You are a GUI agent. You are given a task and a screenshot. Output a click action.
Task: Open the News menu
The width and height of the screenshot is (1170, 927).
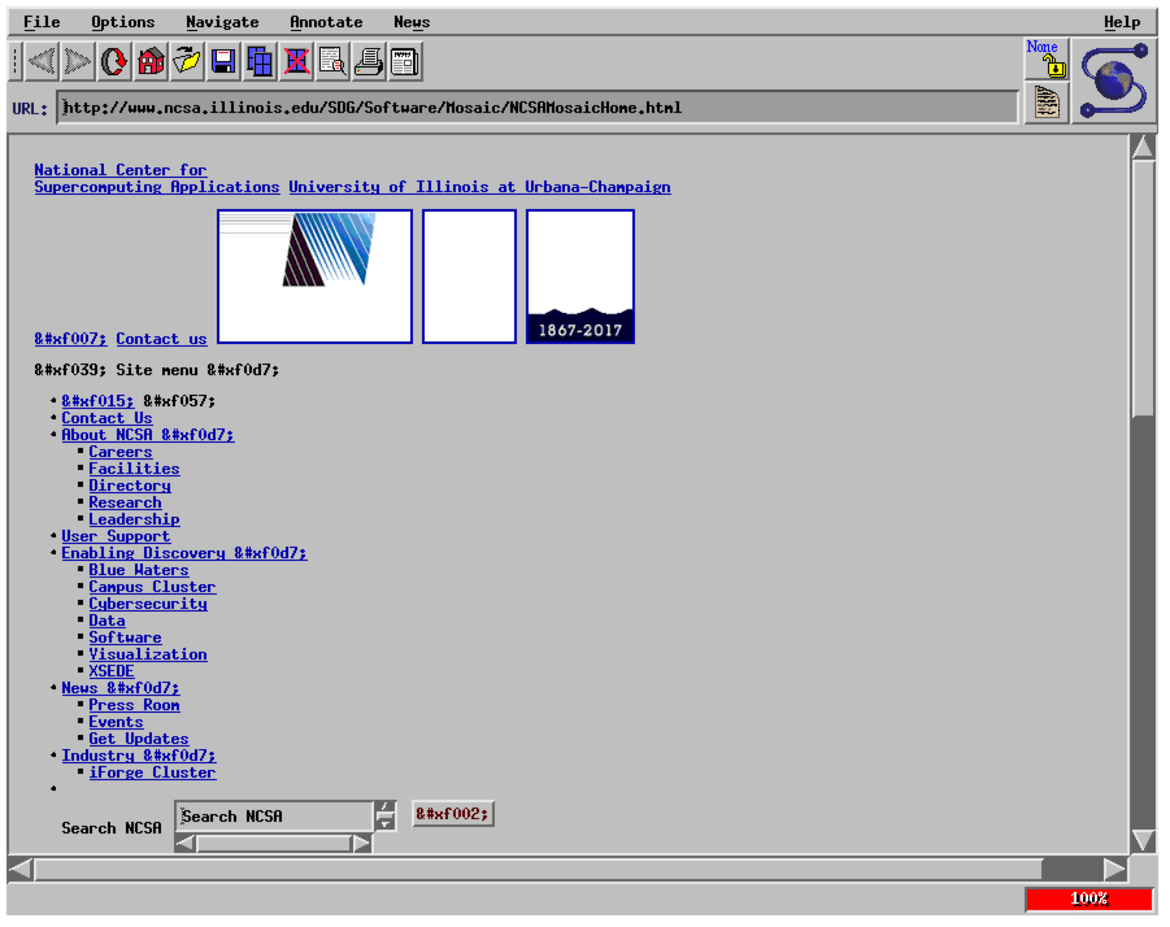(412, 22)
